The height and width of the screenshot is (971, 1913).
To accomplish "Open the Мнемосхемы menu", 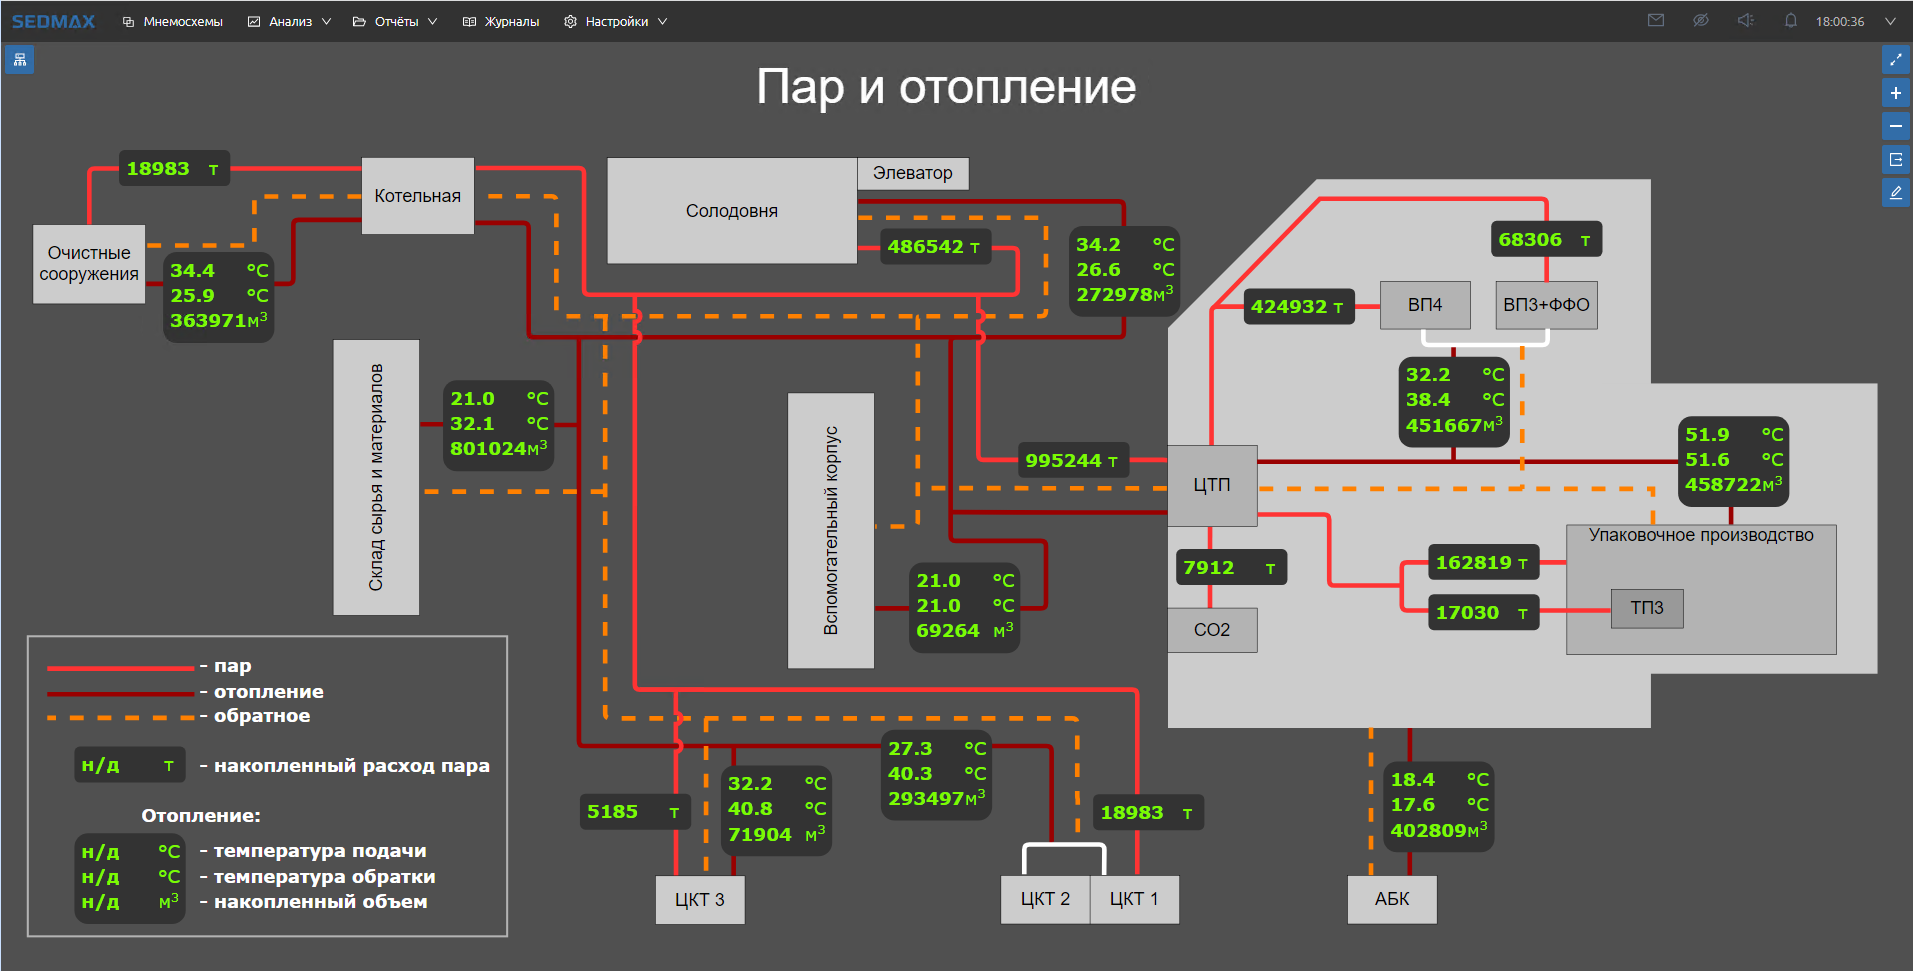I will 172,20.
